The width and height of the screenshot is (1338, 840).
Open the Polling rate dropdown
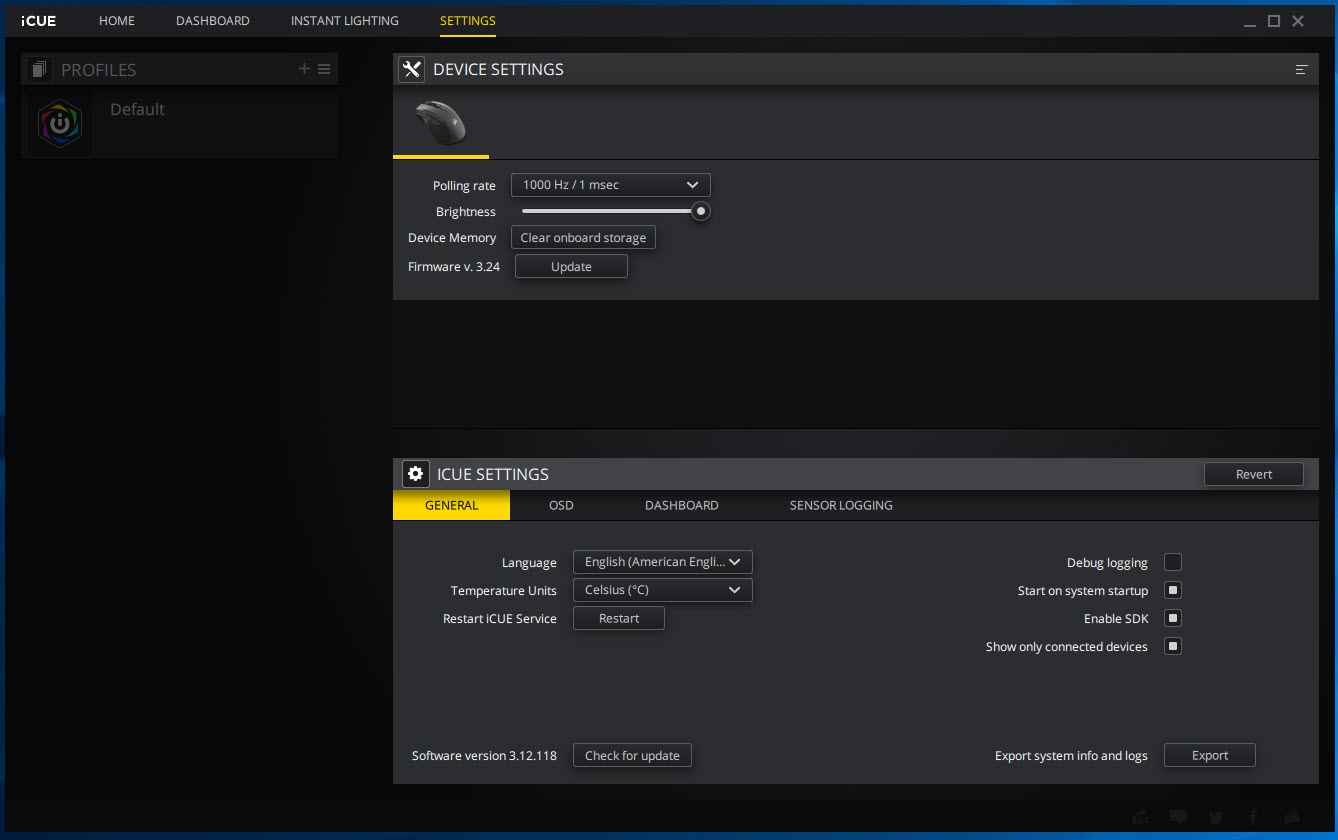coord(611,185)
